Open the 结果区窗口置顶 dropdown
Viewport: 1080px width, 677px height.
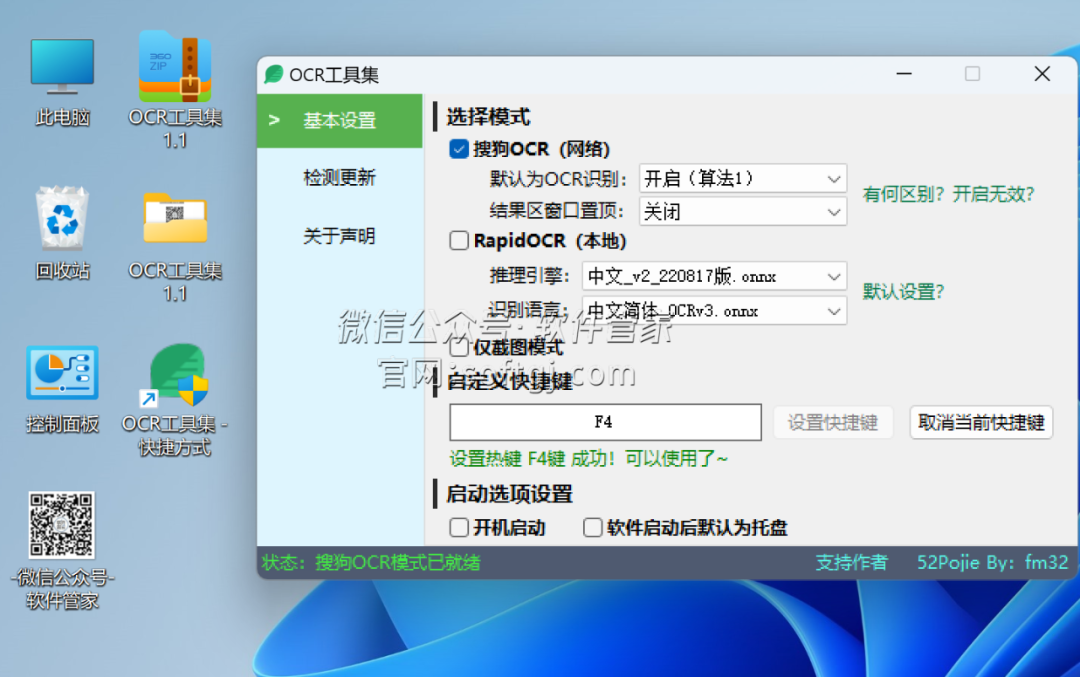(742, 211)
